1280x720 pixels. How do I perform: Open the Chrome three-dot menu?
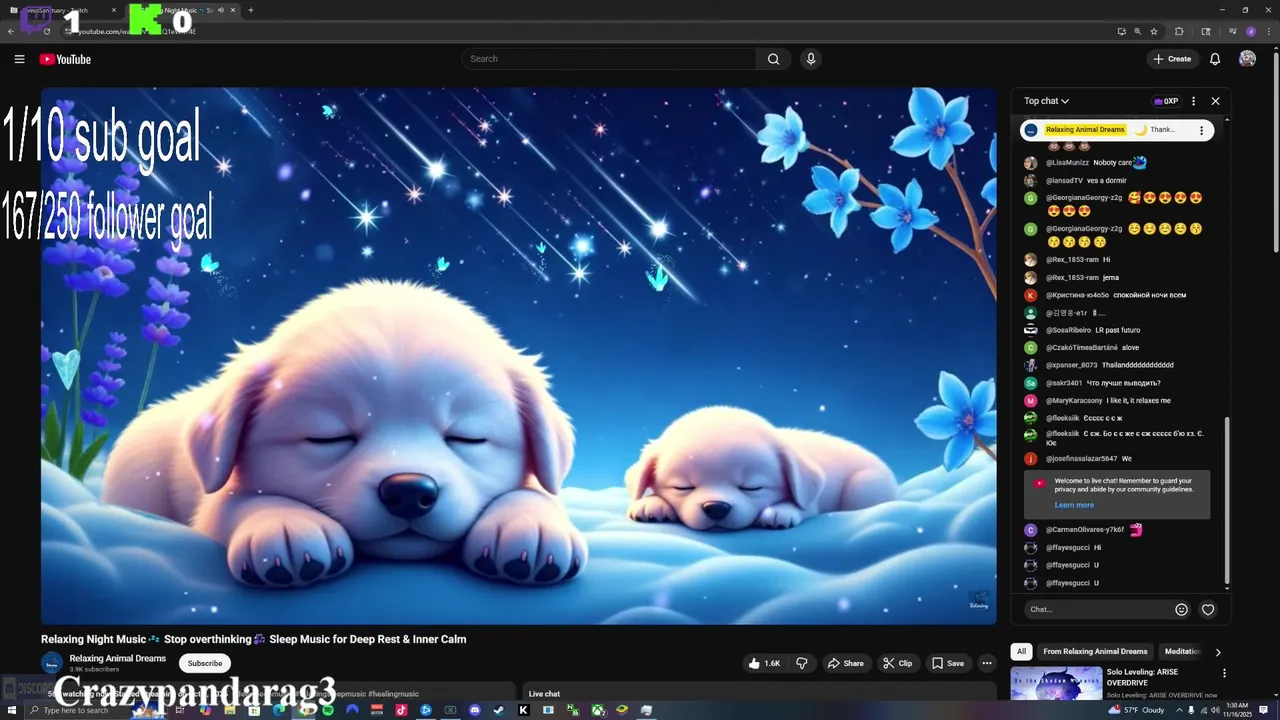(x=1268, y=31)
